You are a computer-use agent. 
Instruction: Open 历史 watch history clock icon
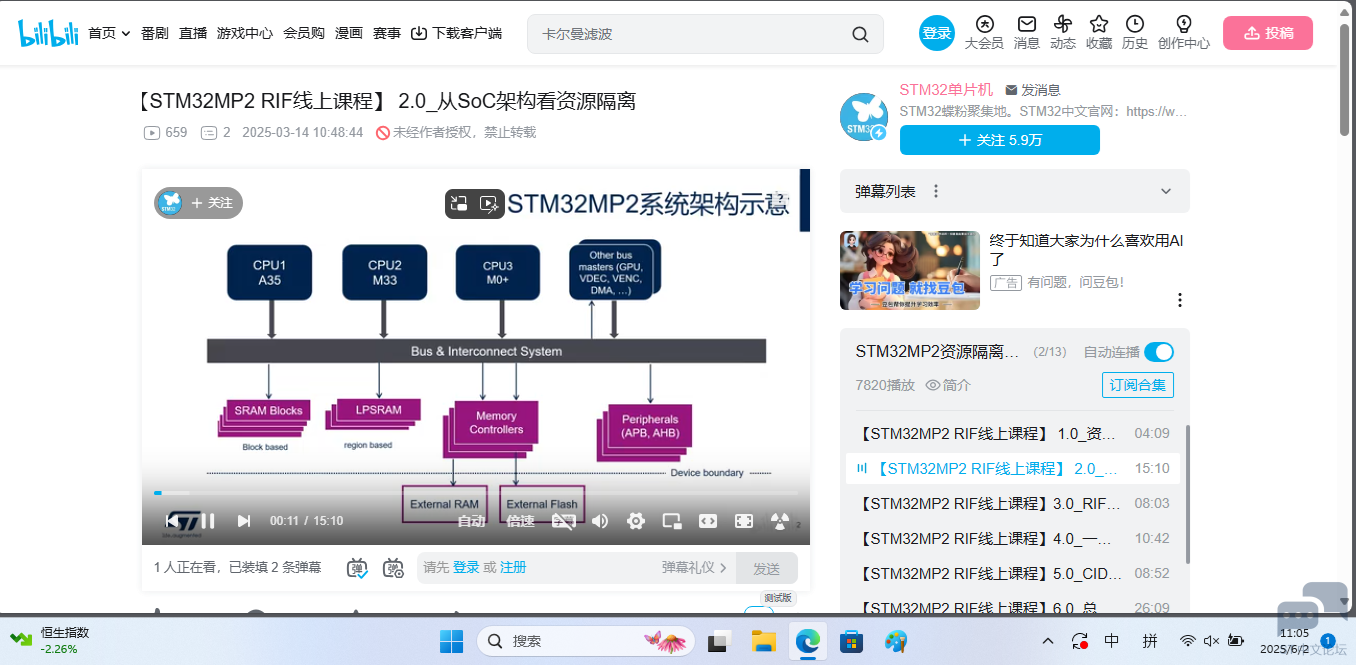pyautogui.click(x=1135, y=24)
